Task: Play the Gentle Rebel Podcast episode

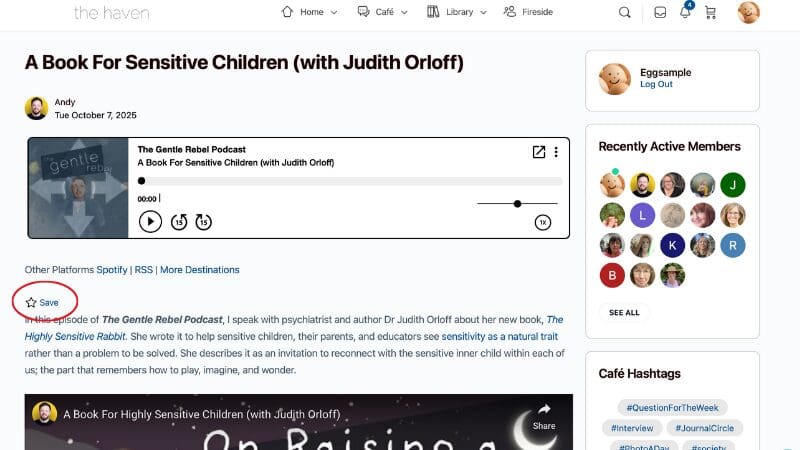Action: click(150, 221)
